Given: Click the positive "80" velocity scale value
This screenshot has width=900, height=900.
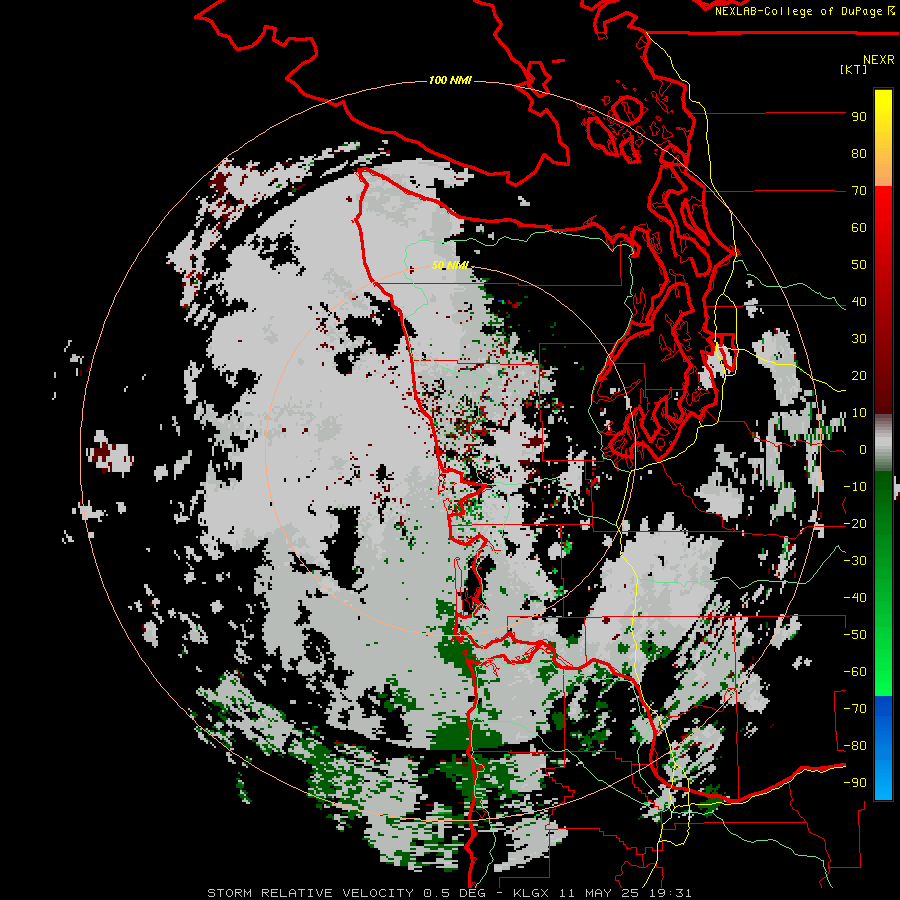Looking at the screenshot, I should pos(859,153).
